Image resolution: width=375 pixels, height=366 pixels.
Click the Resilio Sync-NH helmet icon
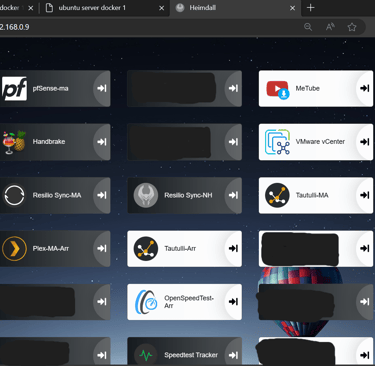click(146, 195)
